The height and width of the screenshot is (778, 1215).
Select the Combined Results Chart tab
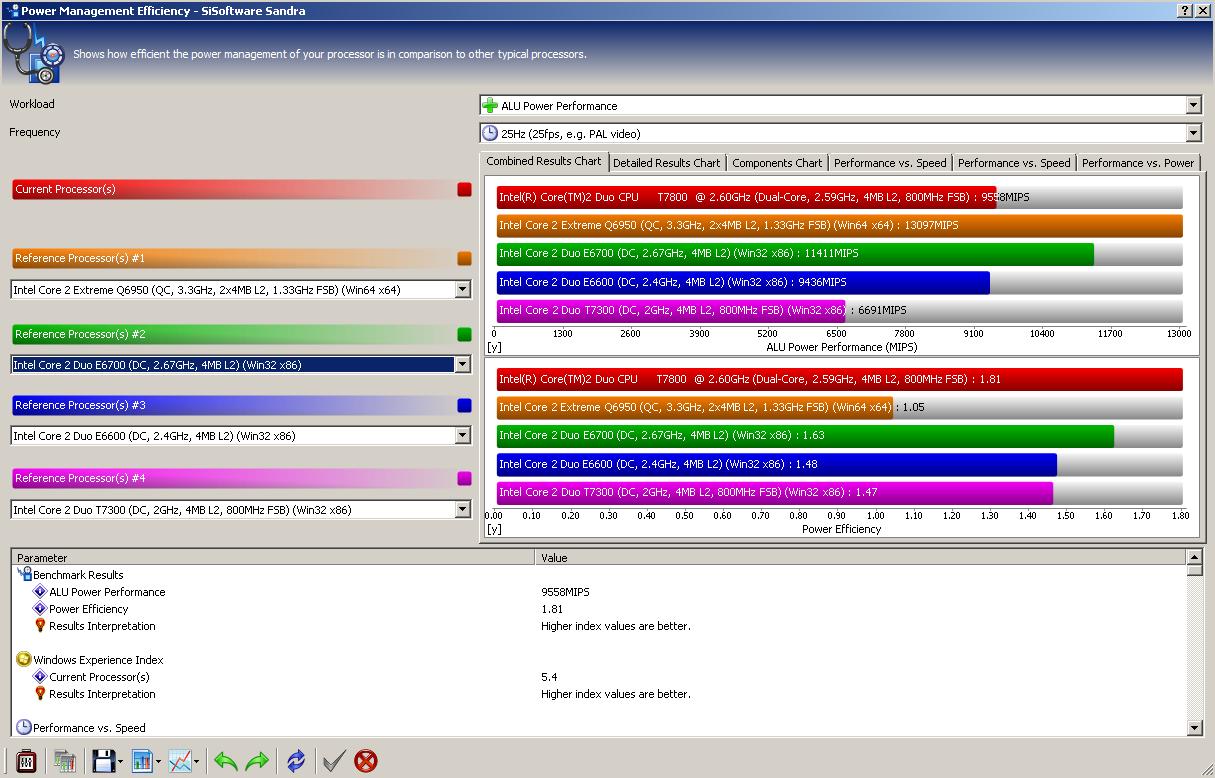(x=544, y=161)
